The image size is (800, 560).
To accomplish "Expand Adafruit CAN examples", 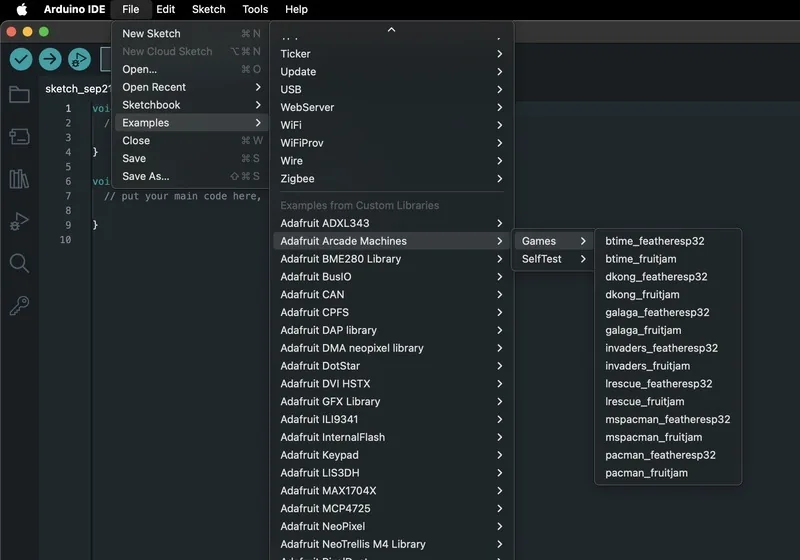I will (x=391, y=295).
